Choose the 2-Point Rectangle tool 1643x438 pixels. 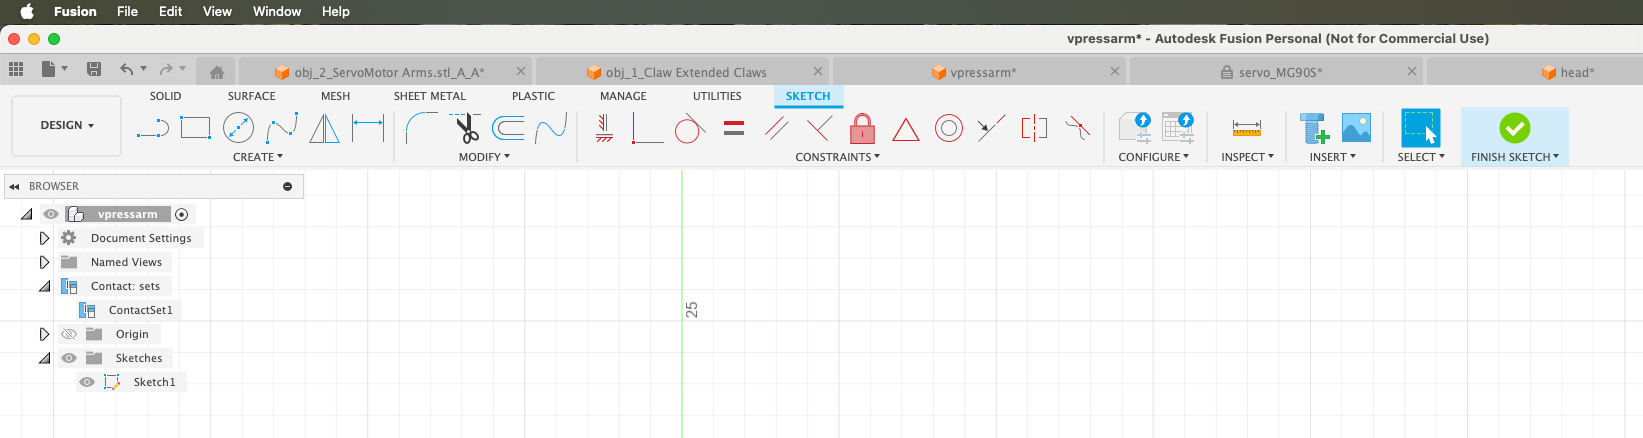[195, 128]
